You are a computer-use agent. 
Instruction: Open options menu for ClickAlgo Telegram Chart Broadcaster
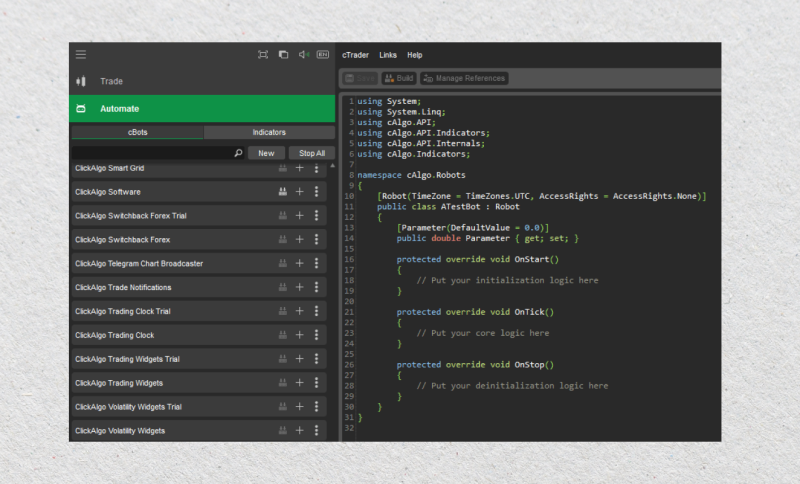tap(316, 264)
